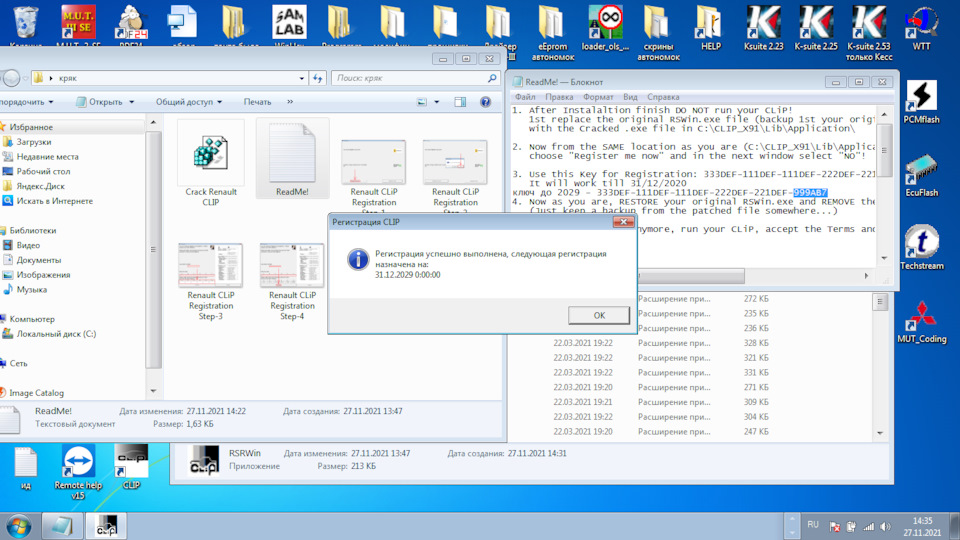Click the network signal tray icon
The image size is (960, 540).
(868, 527)
